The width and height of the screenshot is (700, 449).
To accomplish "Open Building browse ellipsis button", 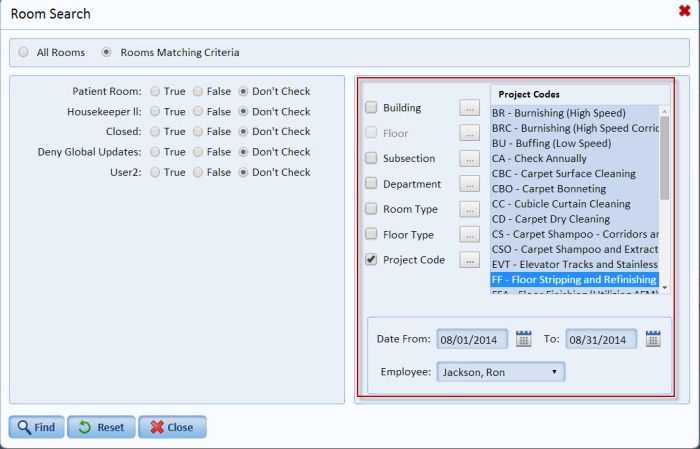I will point(470,108).
